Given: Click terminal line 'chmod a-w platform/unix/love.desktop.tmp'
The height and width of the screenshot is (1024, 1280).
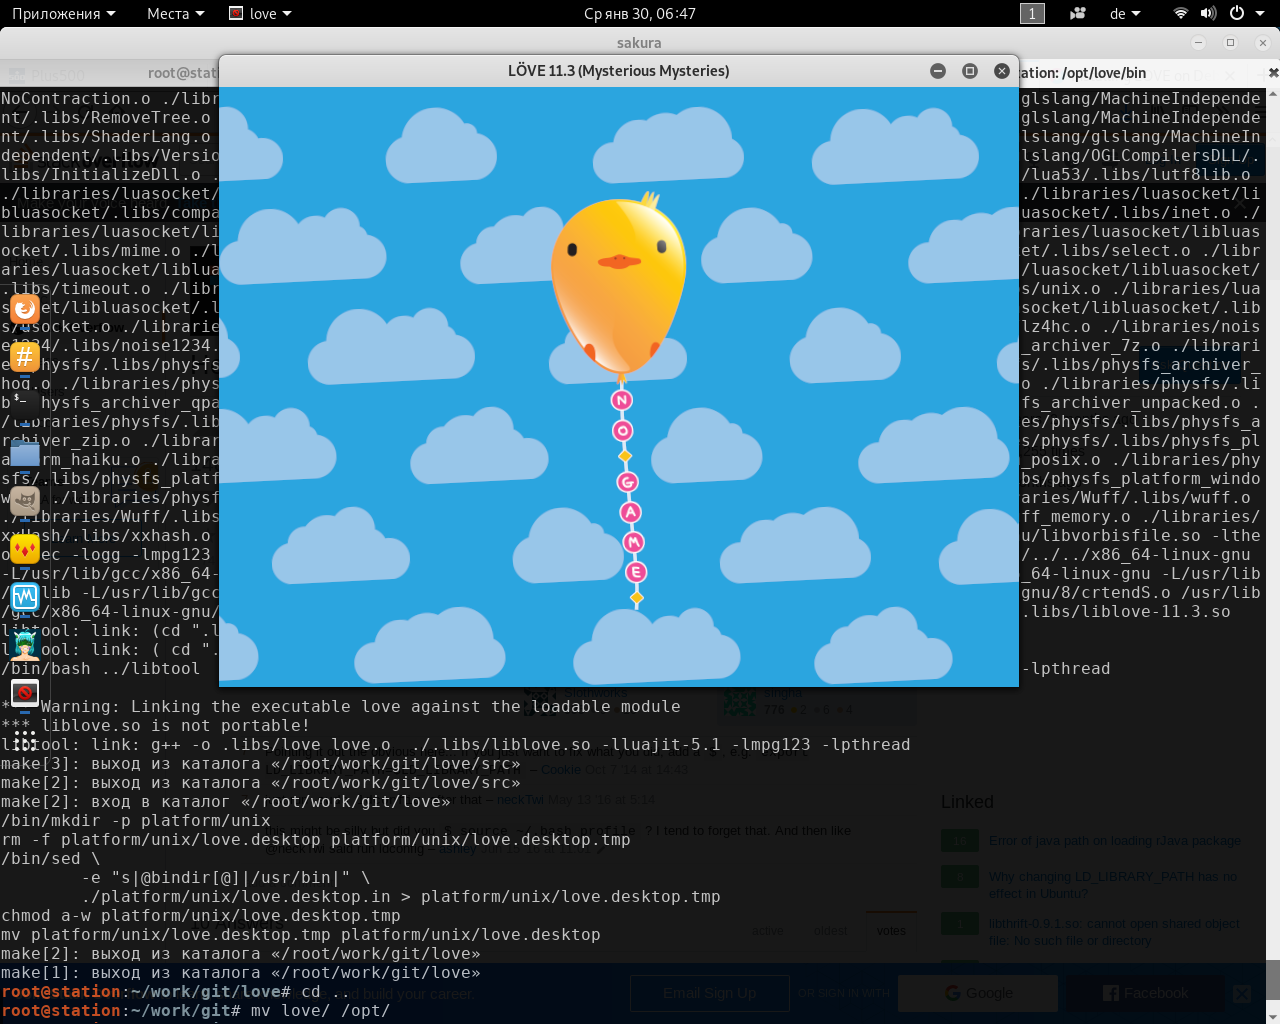Looking at the screenshot, I should 200,915.
